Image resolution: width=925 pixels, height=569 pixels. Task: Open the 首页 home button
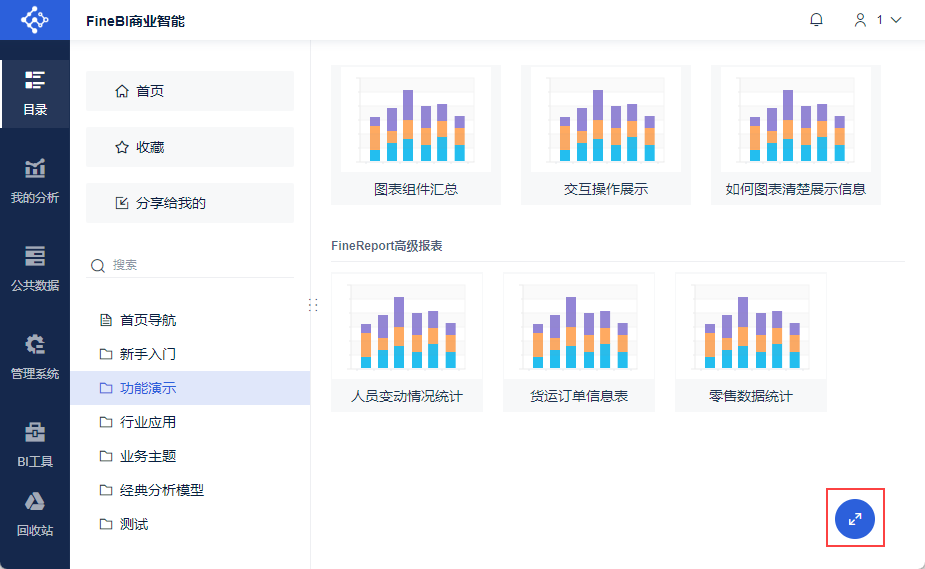point(190,91)
